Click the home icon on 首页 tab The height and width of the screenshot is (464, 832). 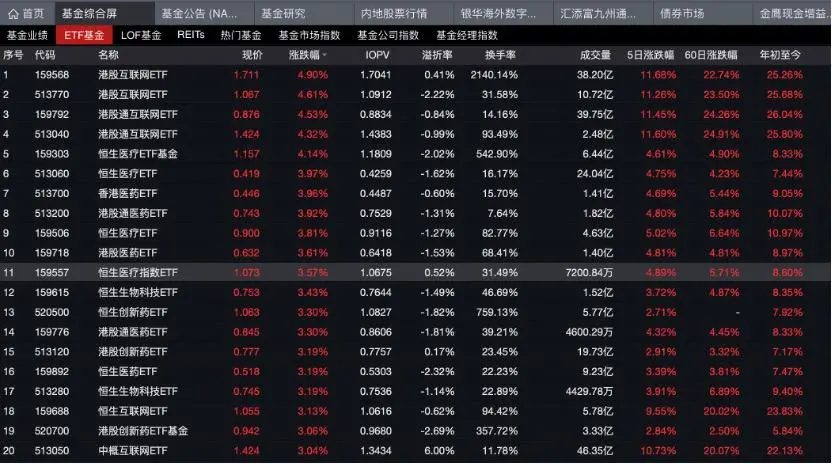[x=13, y=14]
